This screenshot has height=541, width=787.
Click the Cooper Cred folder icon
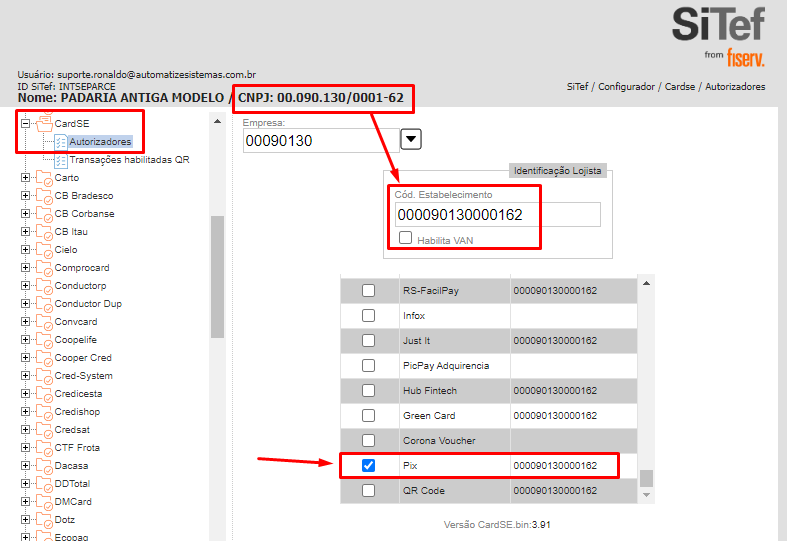tap(44, 358)
